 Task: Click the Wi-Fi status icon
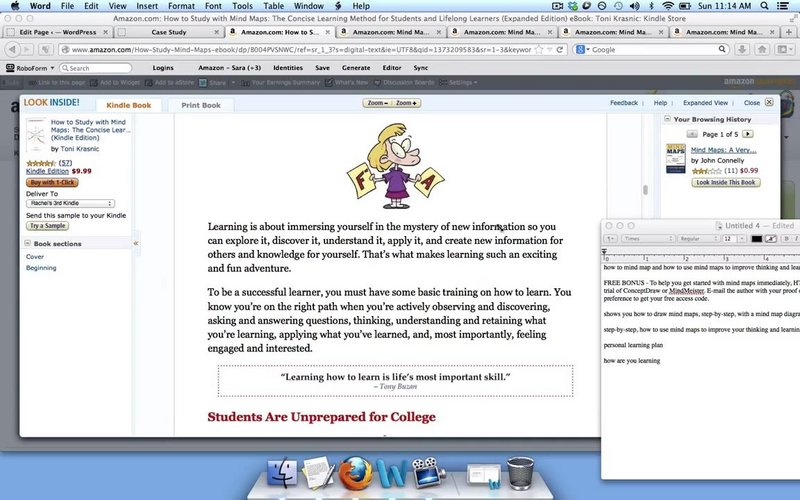pyautogui.click(x=668, y=6)
